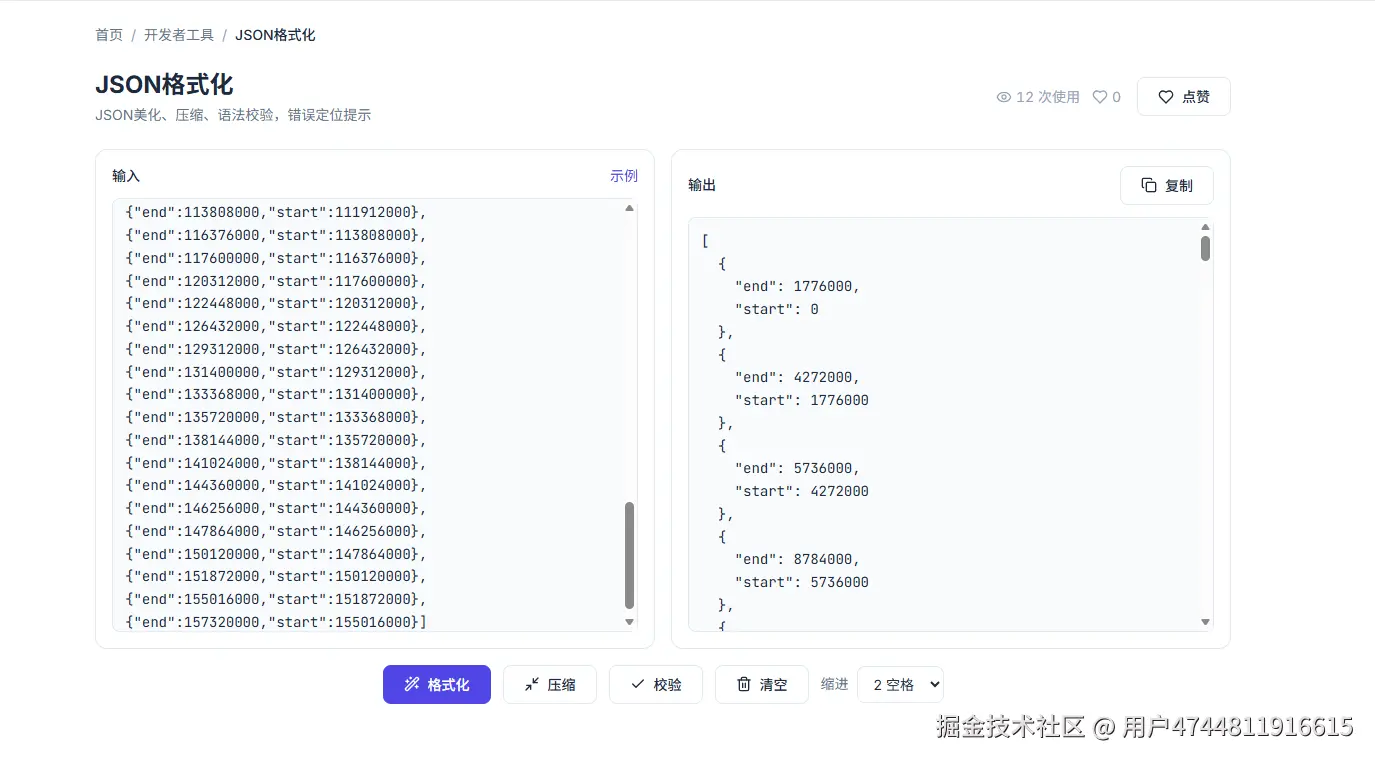Screen dimensions: 1375x762
Task: Go to 首页 breadcrumb link
Action: pyautogui.click(x=109, y=35)
